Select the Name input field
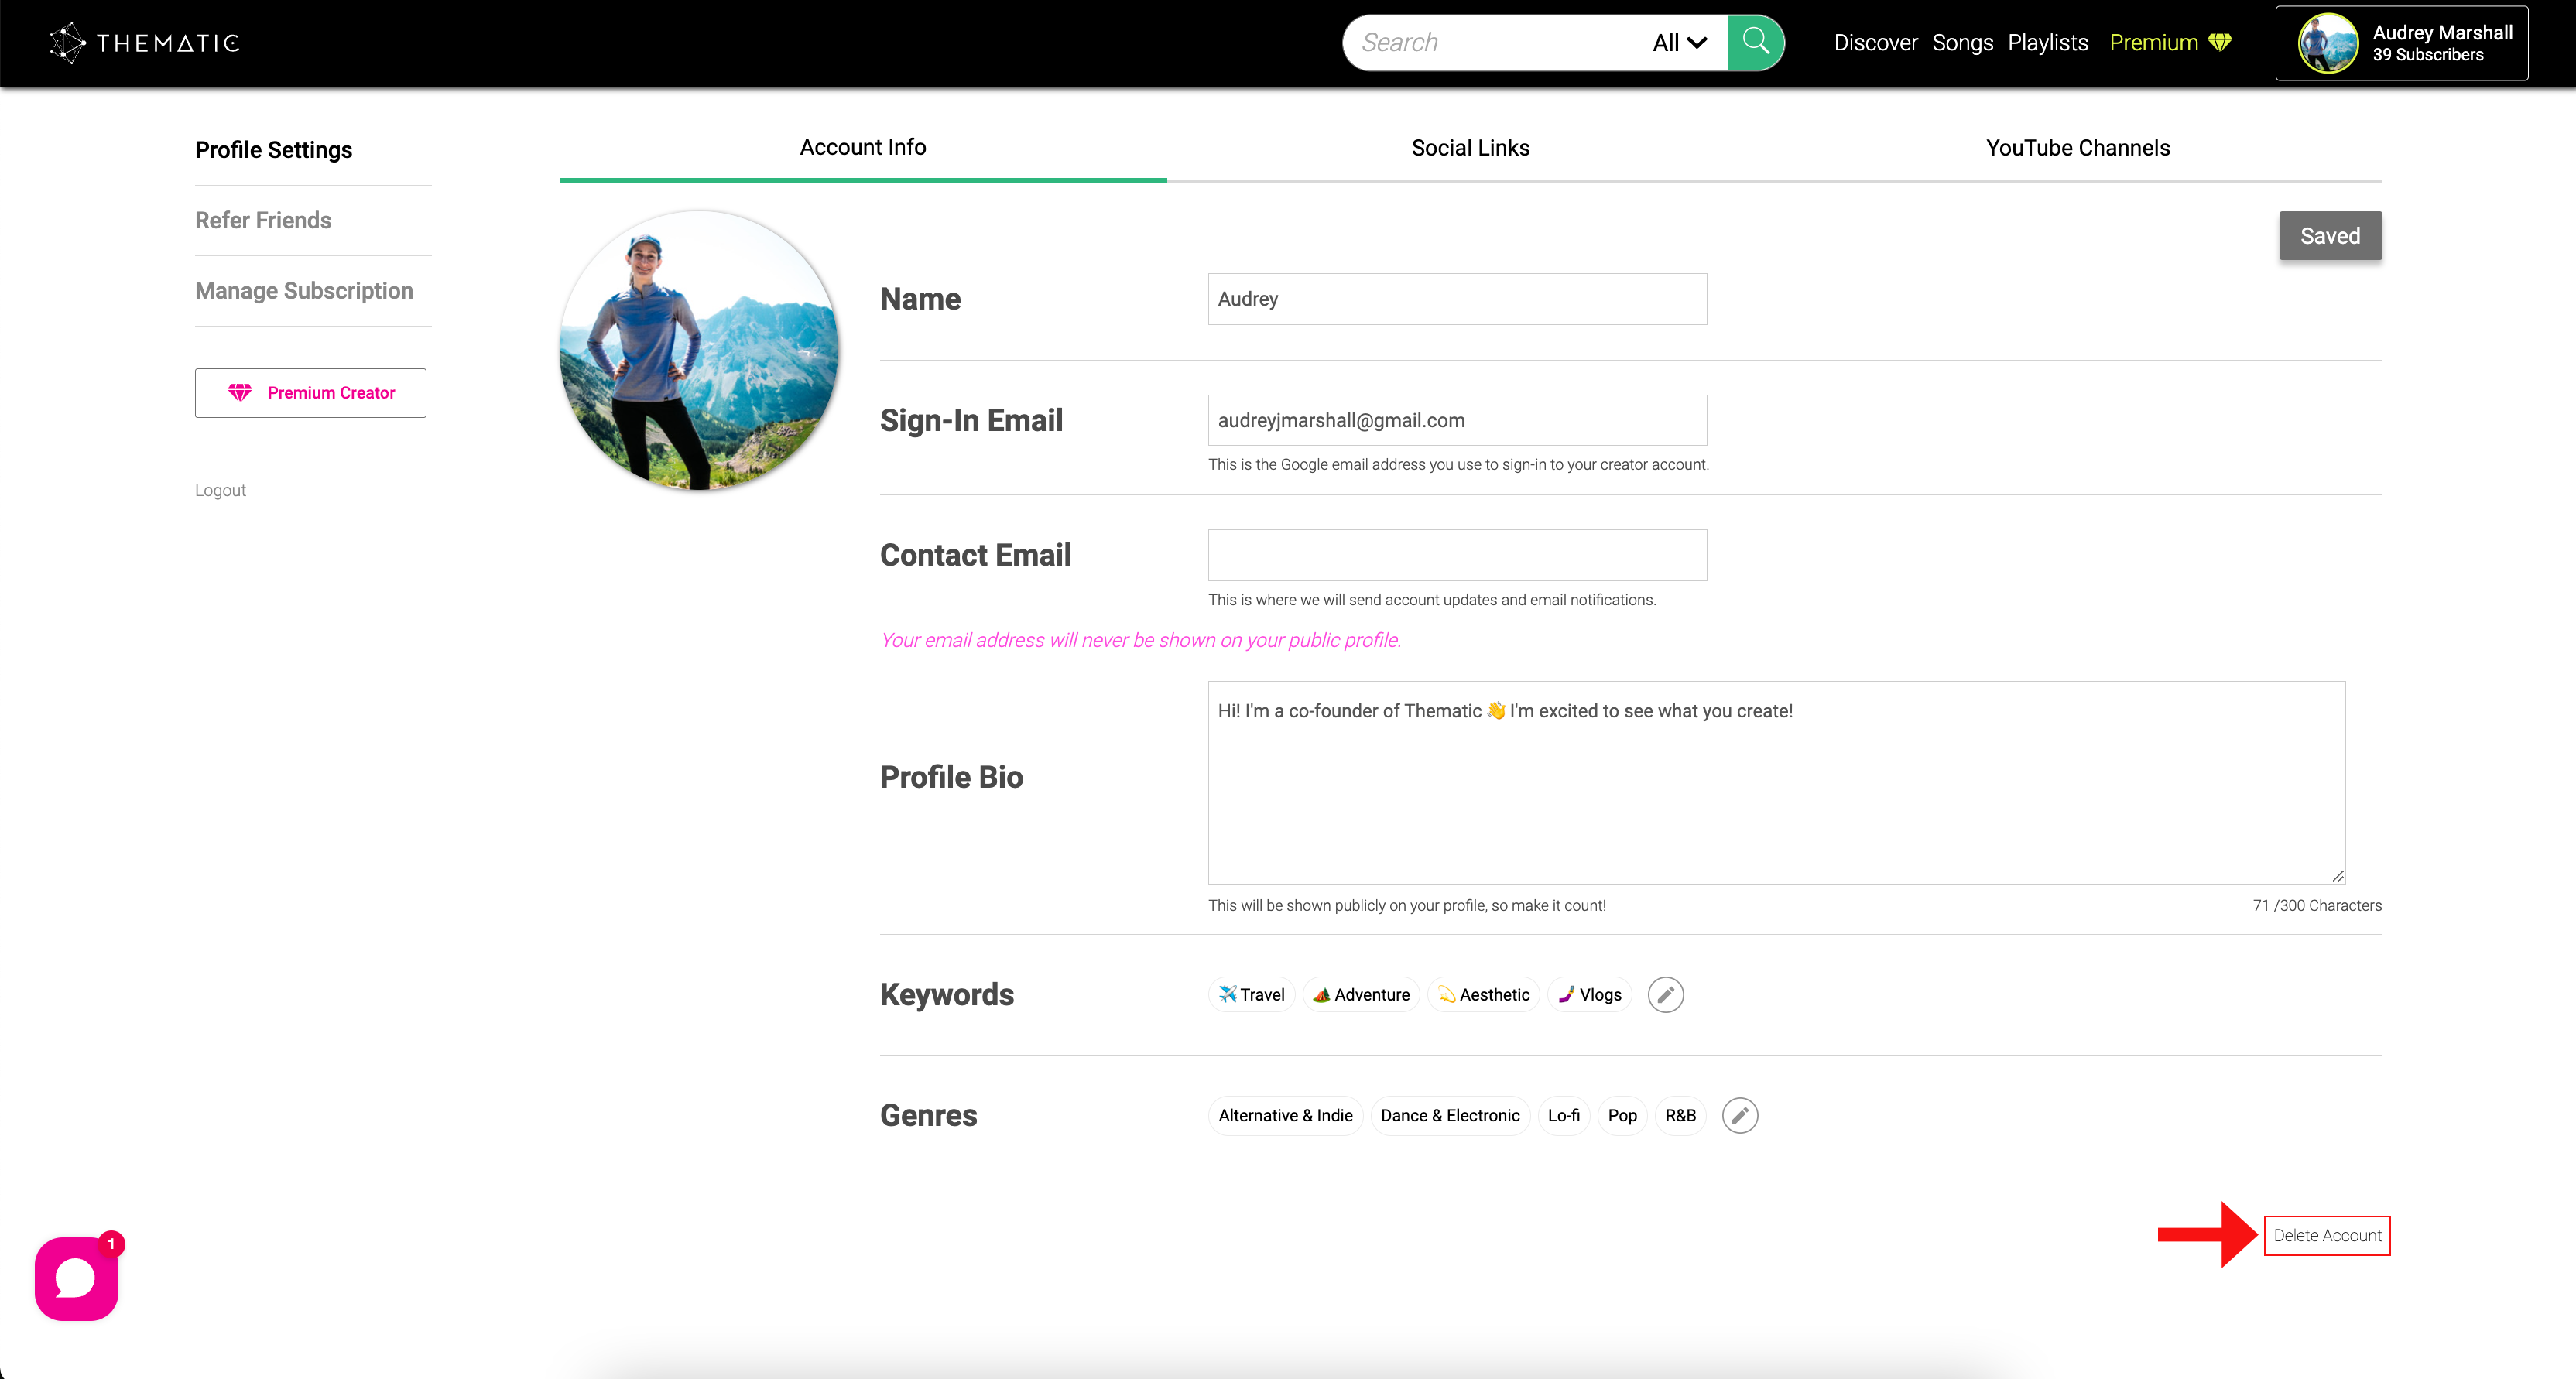 pos(1457,299)
